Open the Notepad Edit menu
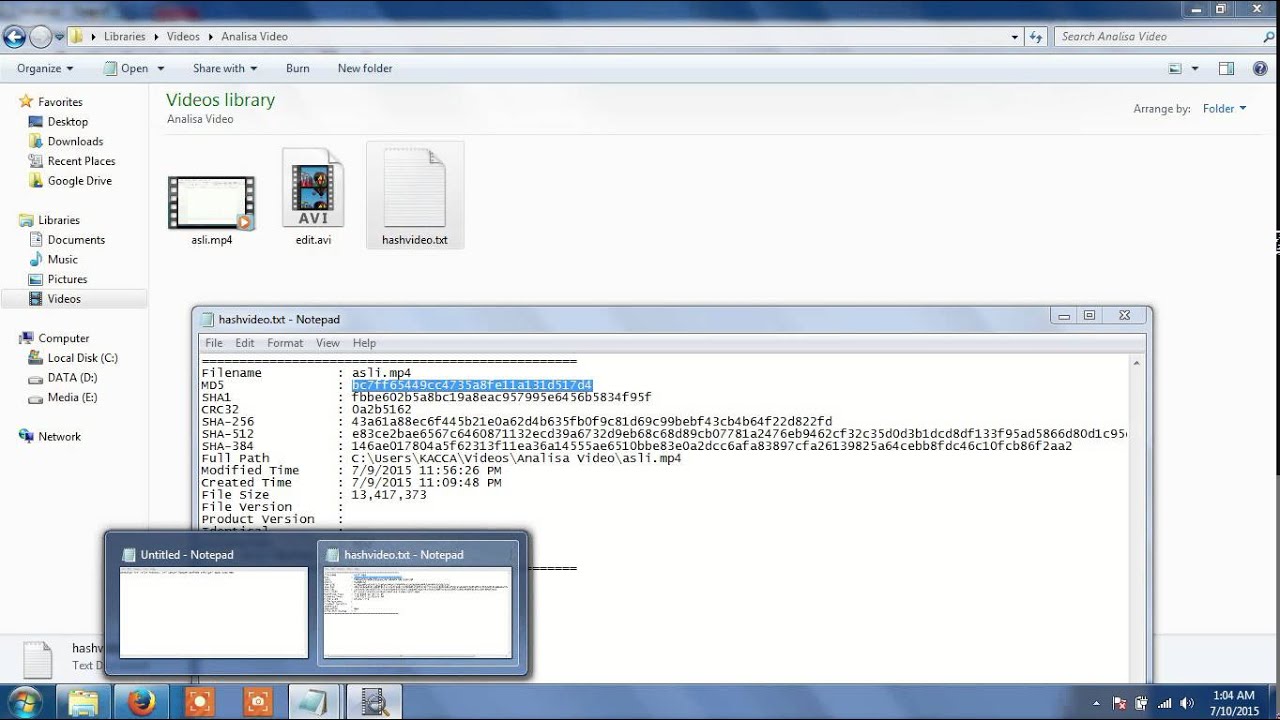This screenshot has width=1280, height=720. [245, 343]
